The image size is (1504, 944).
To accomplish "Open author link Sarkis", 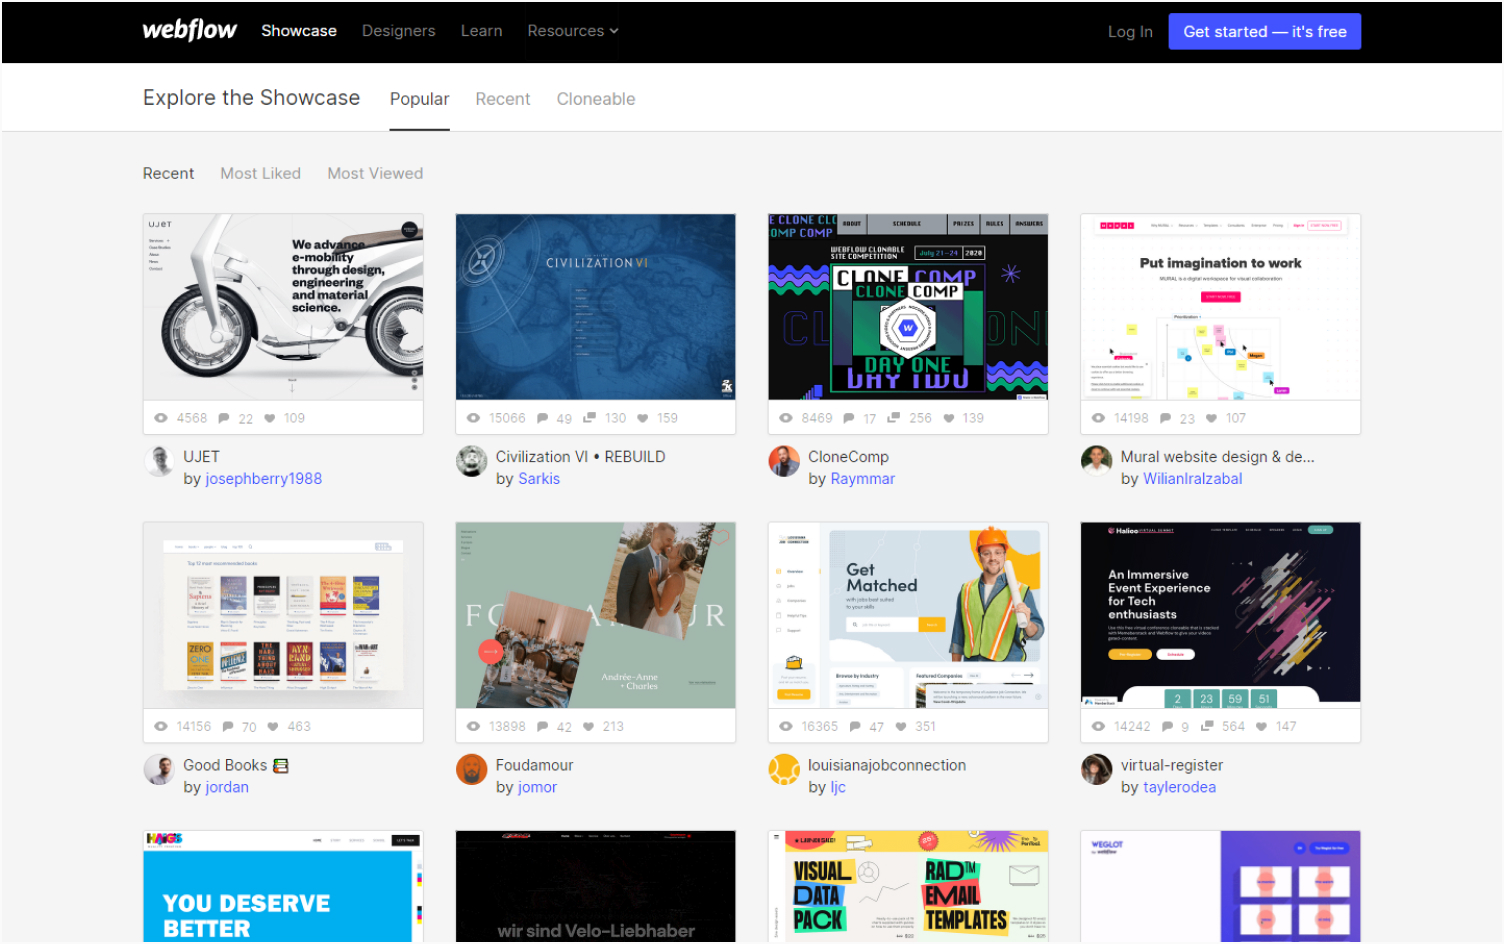I will [539, 479].
